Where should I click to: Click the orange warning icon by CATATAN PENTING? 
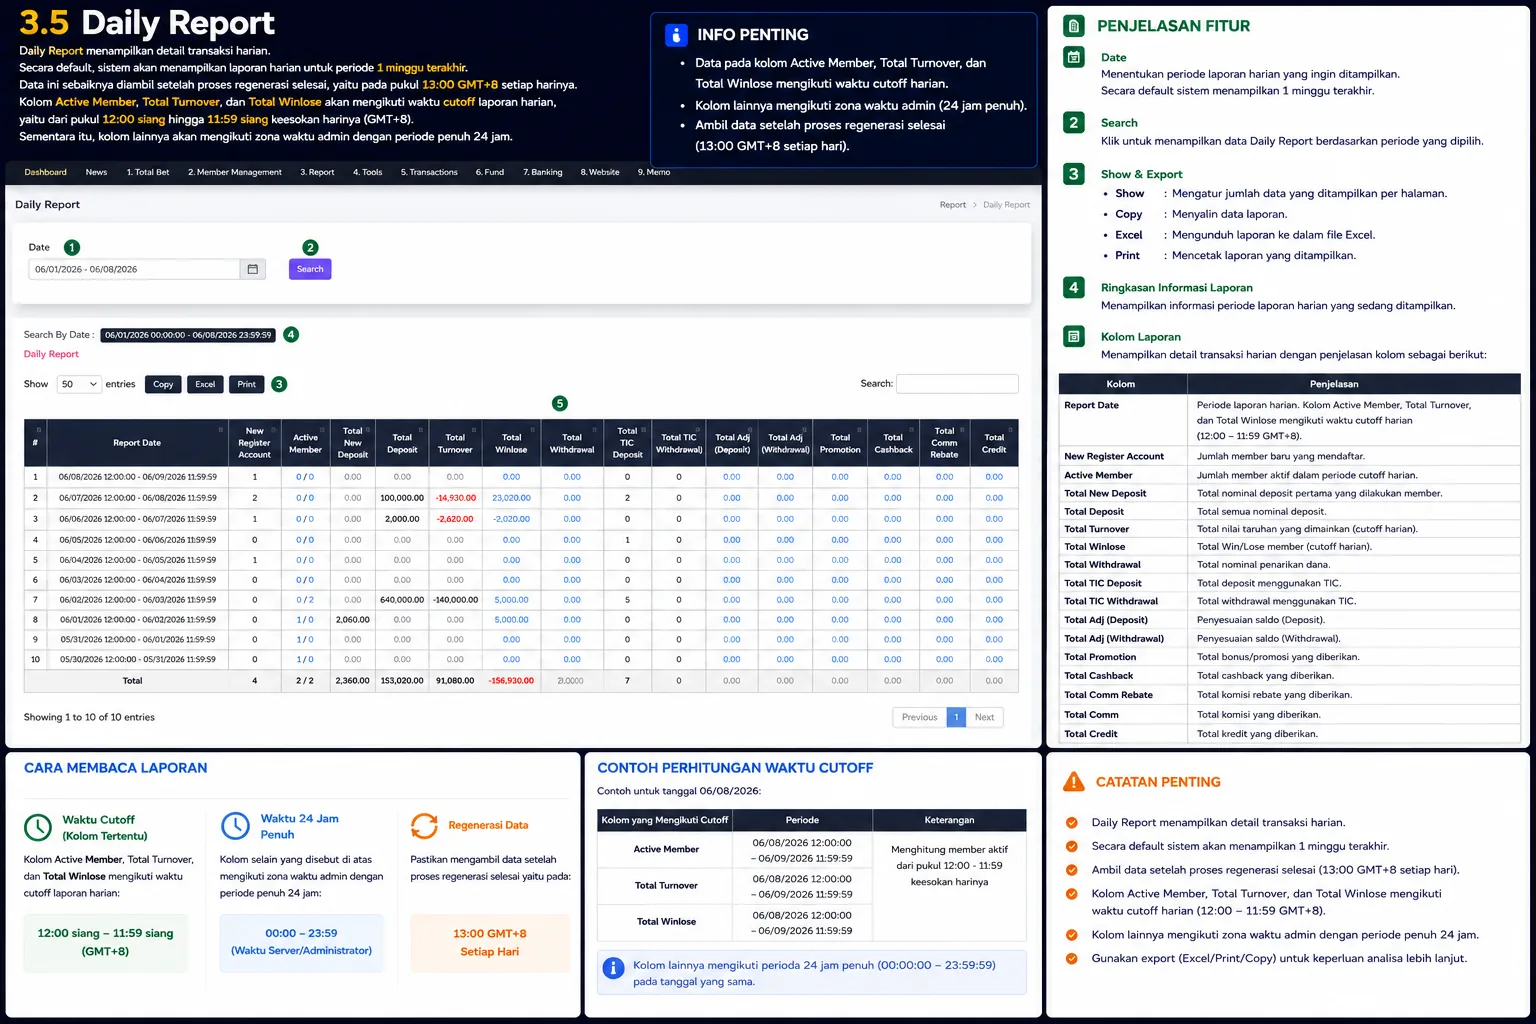point(1073,782)
